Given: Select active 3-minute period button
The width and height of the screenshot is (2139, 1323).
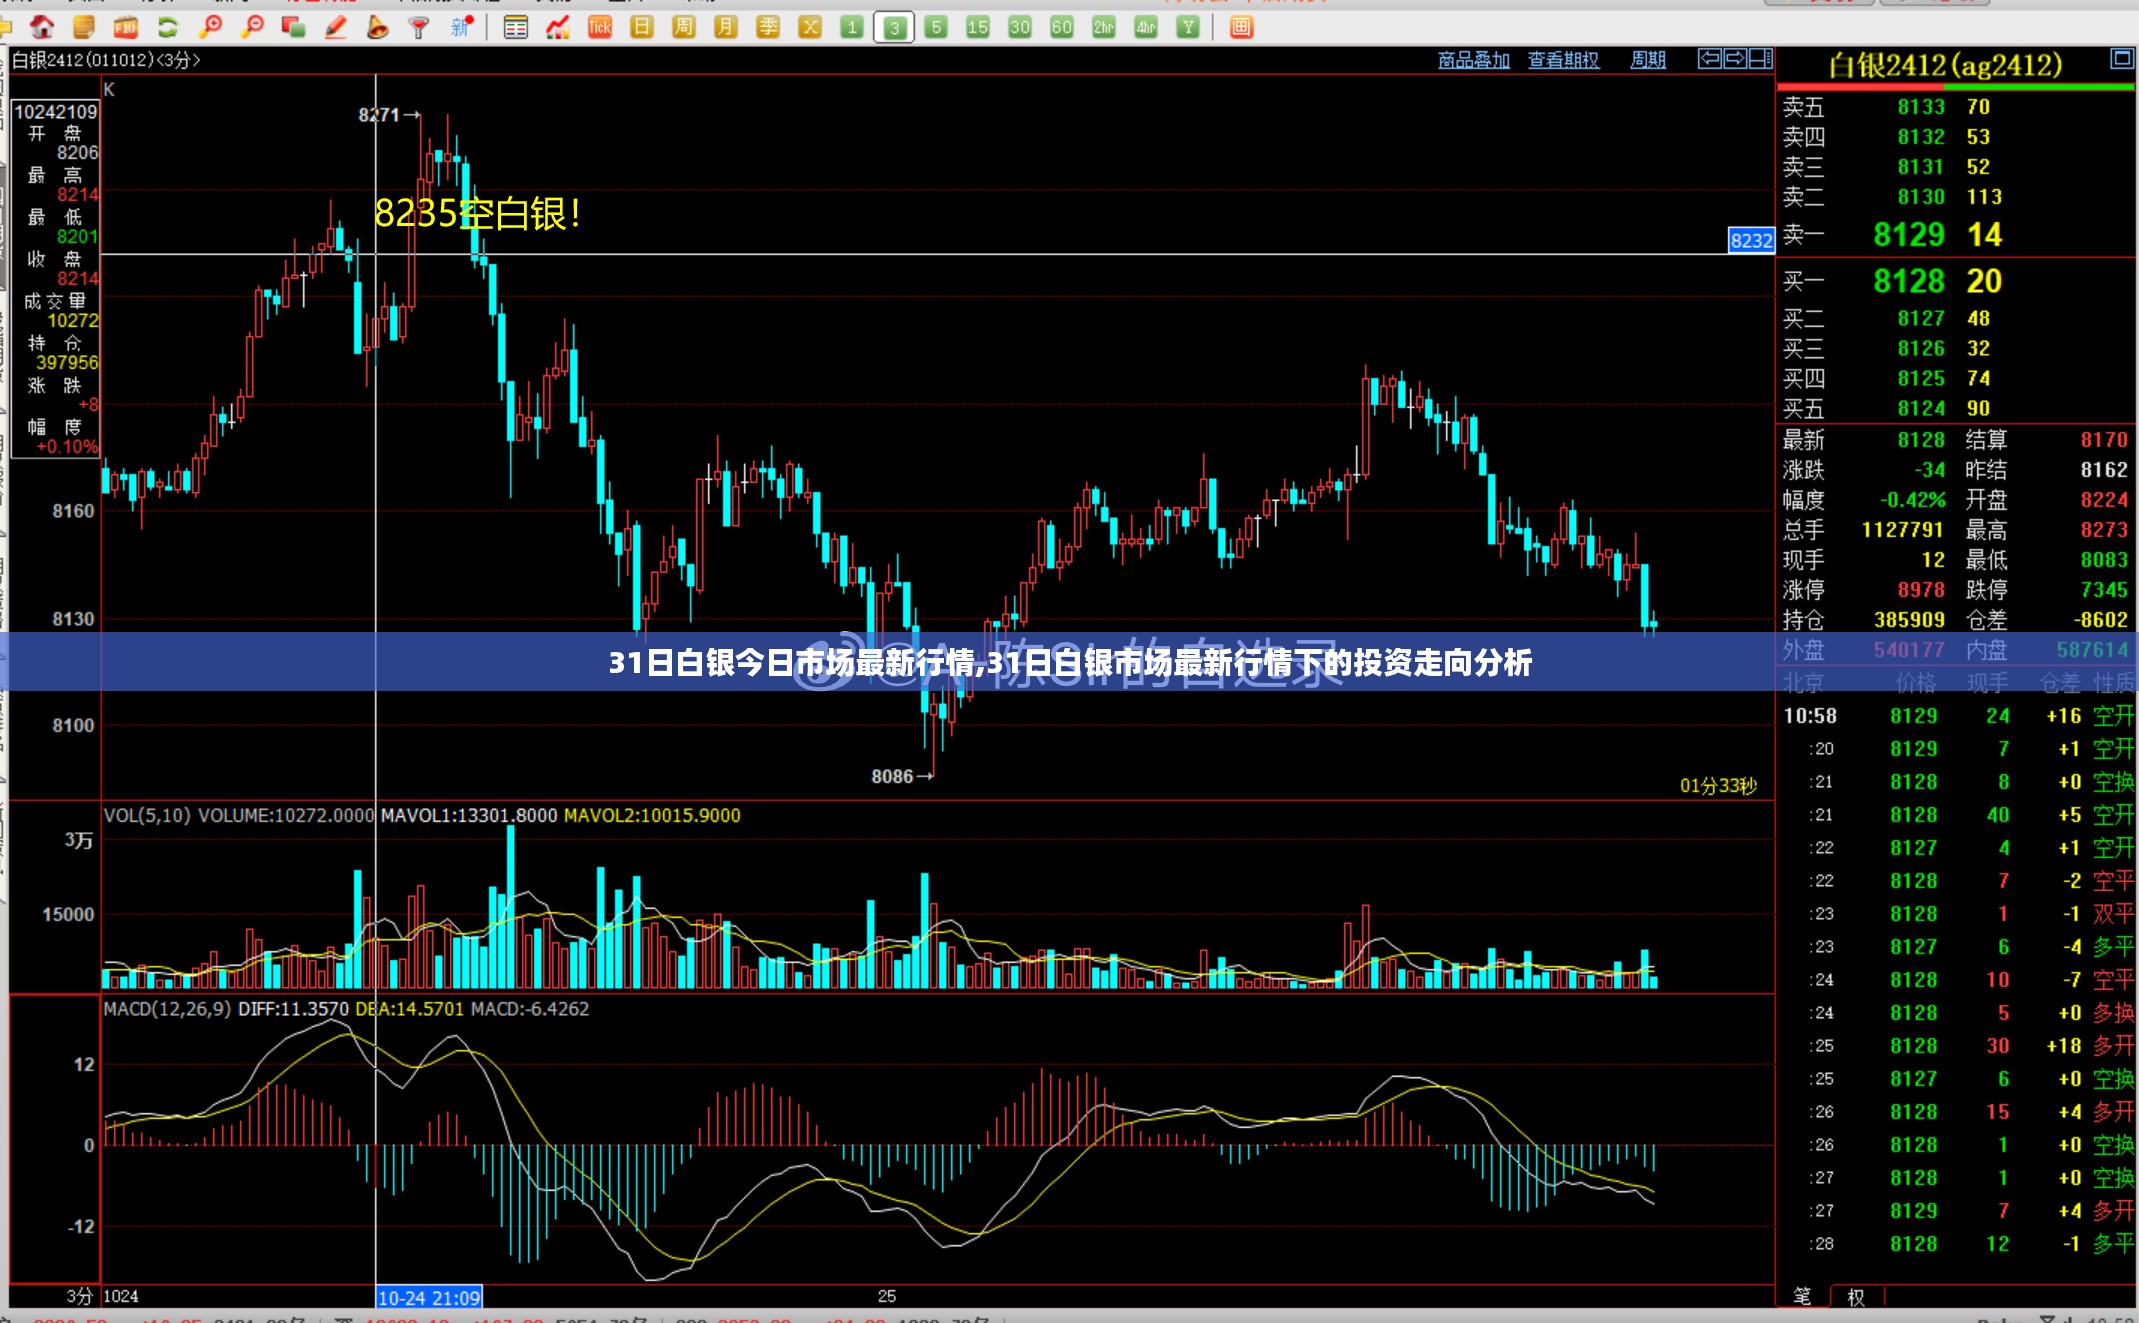Looking at the screenshot, I should click(x=894, y=27).
